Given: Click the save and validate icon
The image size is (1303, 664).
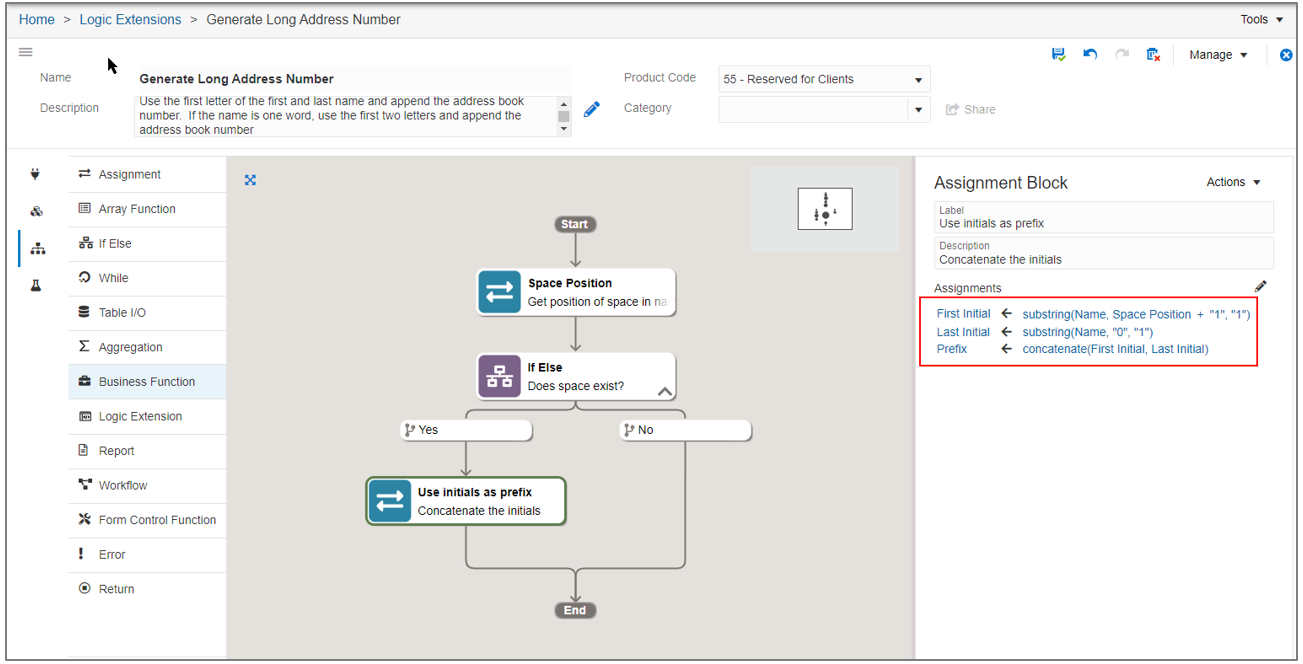Looking at the screenshot, I should click(1058, 55).
